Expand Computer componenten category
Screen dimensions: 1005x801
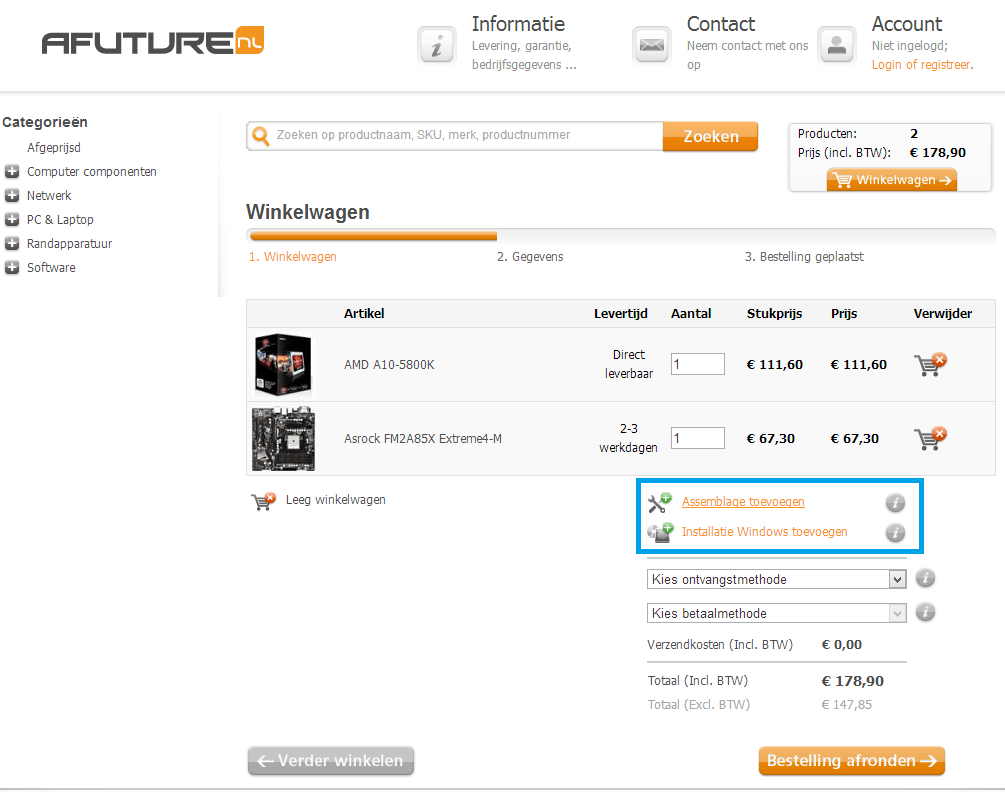point(12,171)
